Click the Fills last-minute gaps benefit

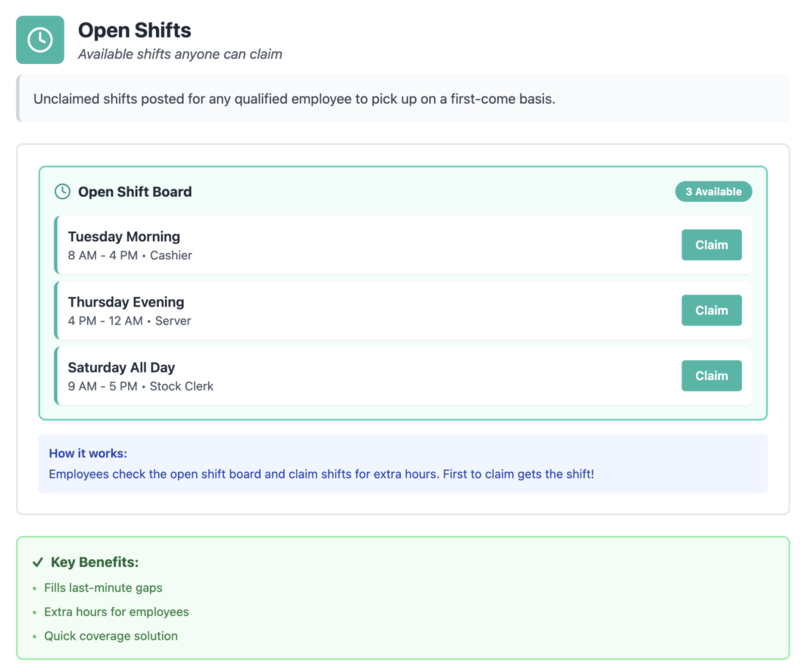(103, 588)
